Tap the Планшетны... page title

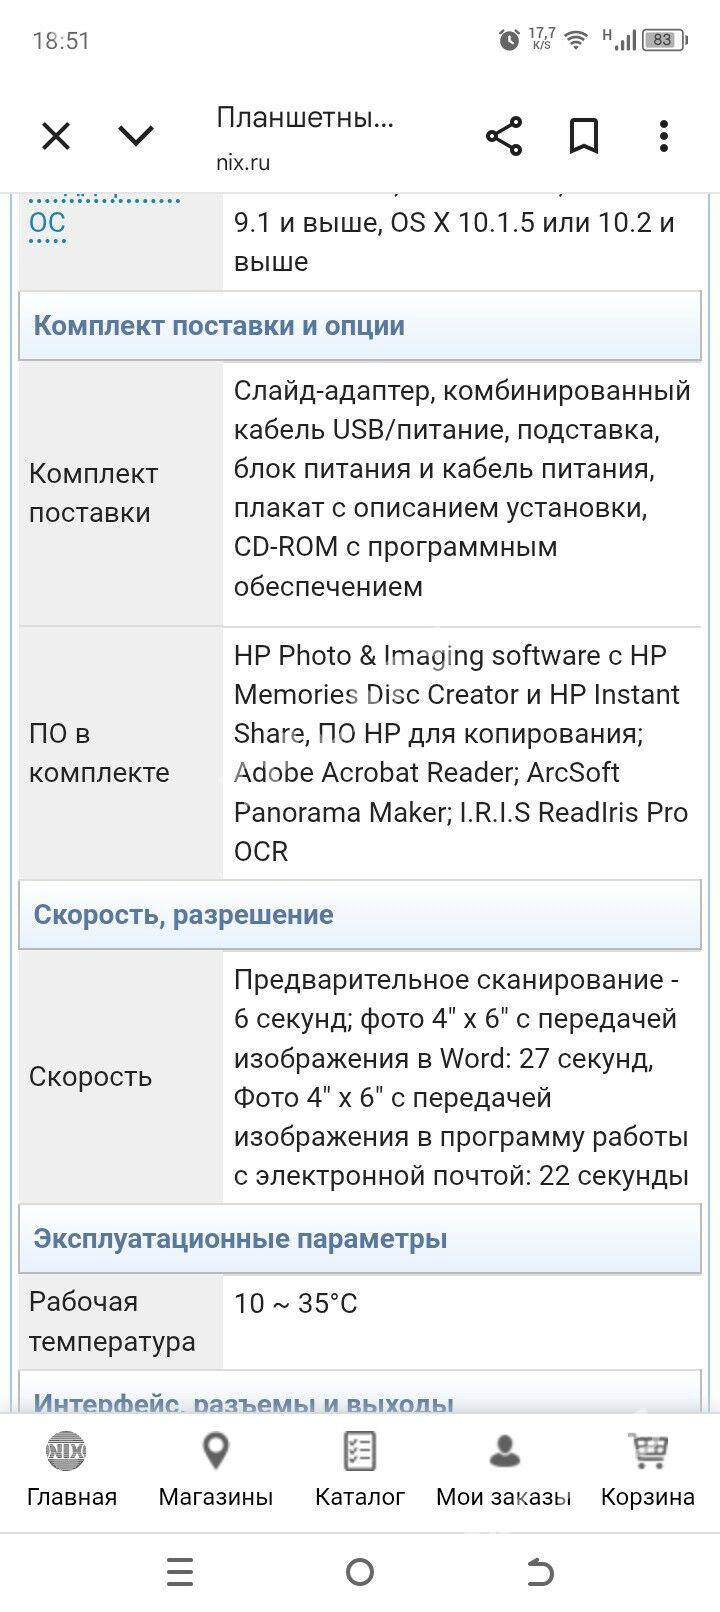click(305, 118)
